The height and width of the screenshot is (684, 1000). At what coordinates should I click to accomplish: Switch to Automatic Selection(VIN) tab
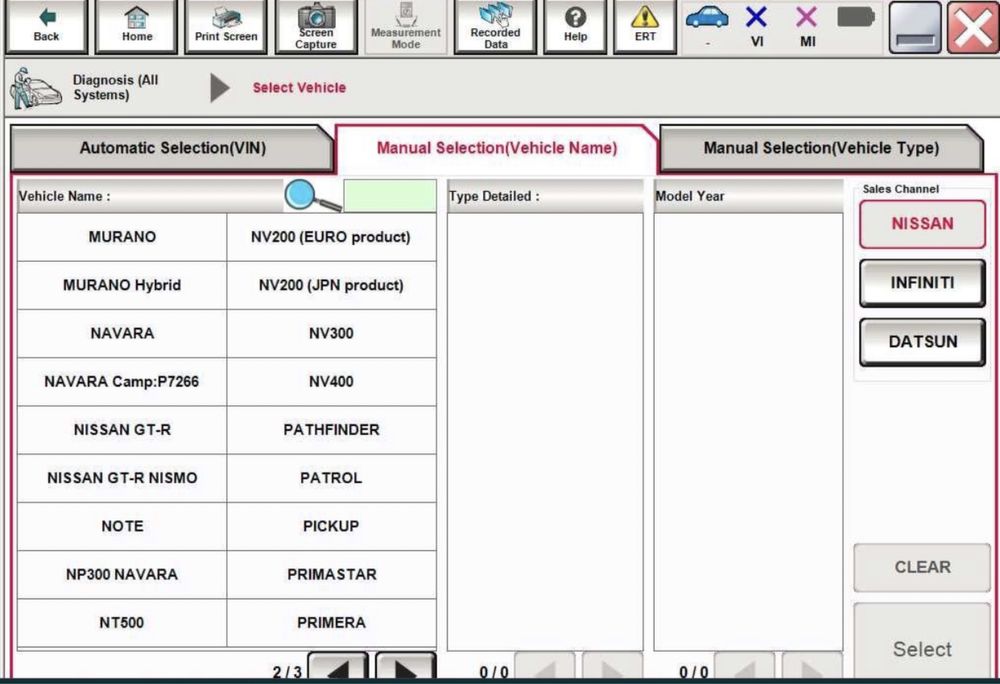click(172, 148)
